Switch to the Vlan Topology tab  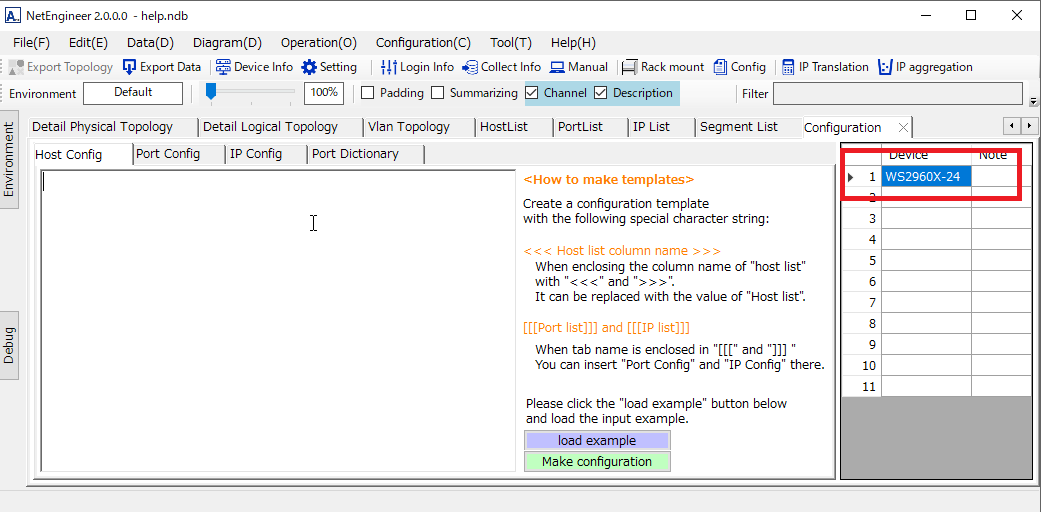pyautogui.click(x=408, y=127)
